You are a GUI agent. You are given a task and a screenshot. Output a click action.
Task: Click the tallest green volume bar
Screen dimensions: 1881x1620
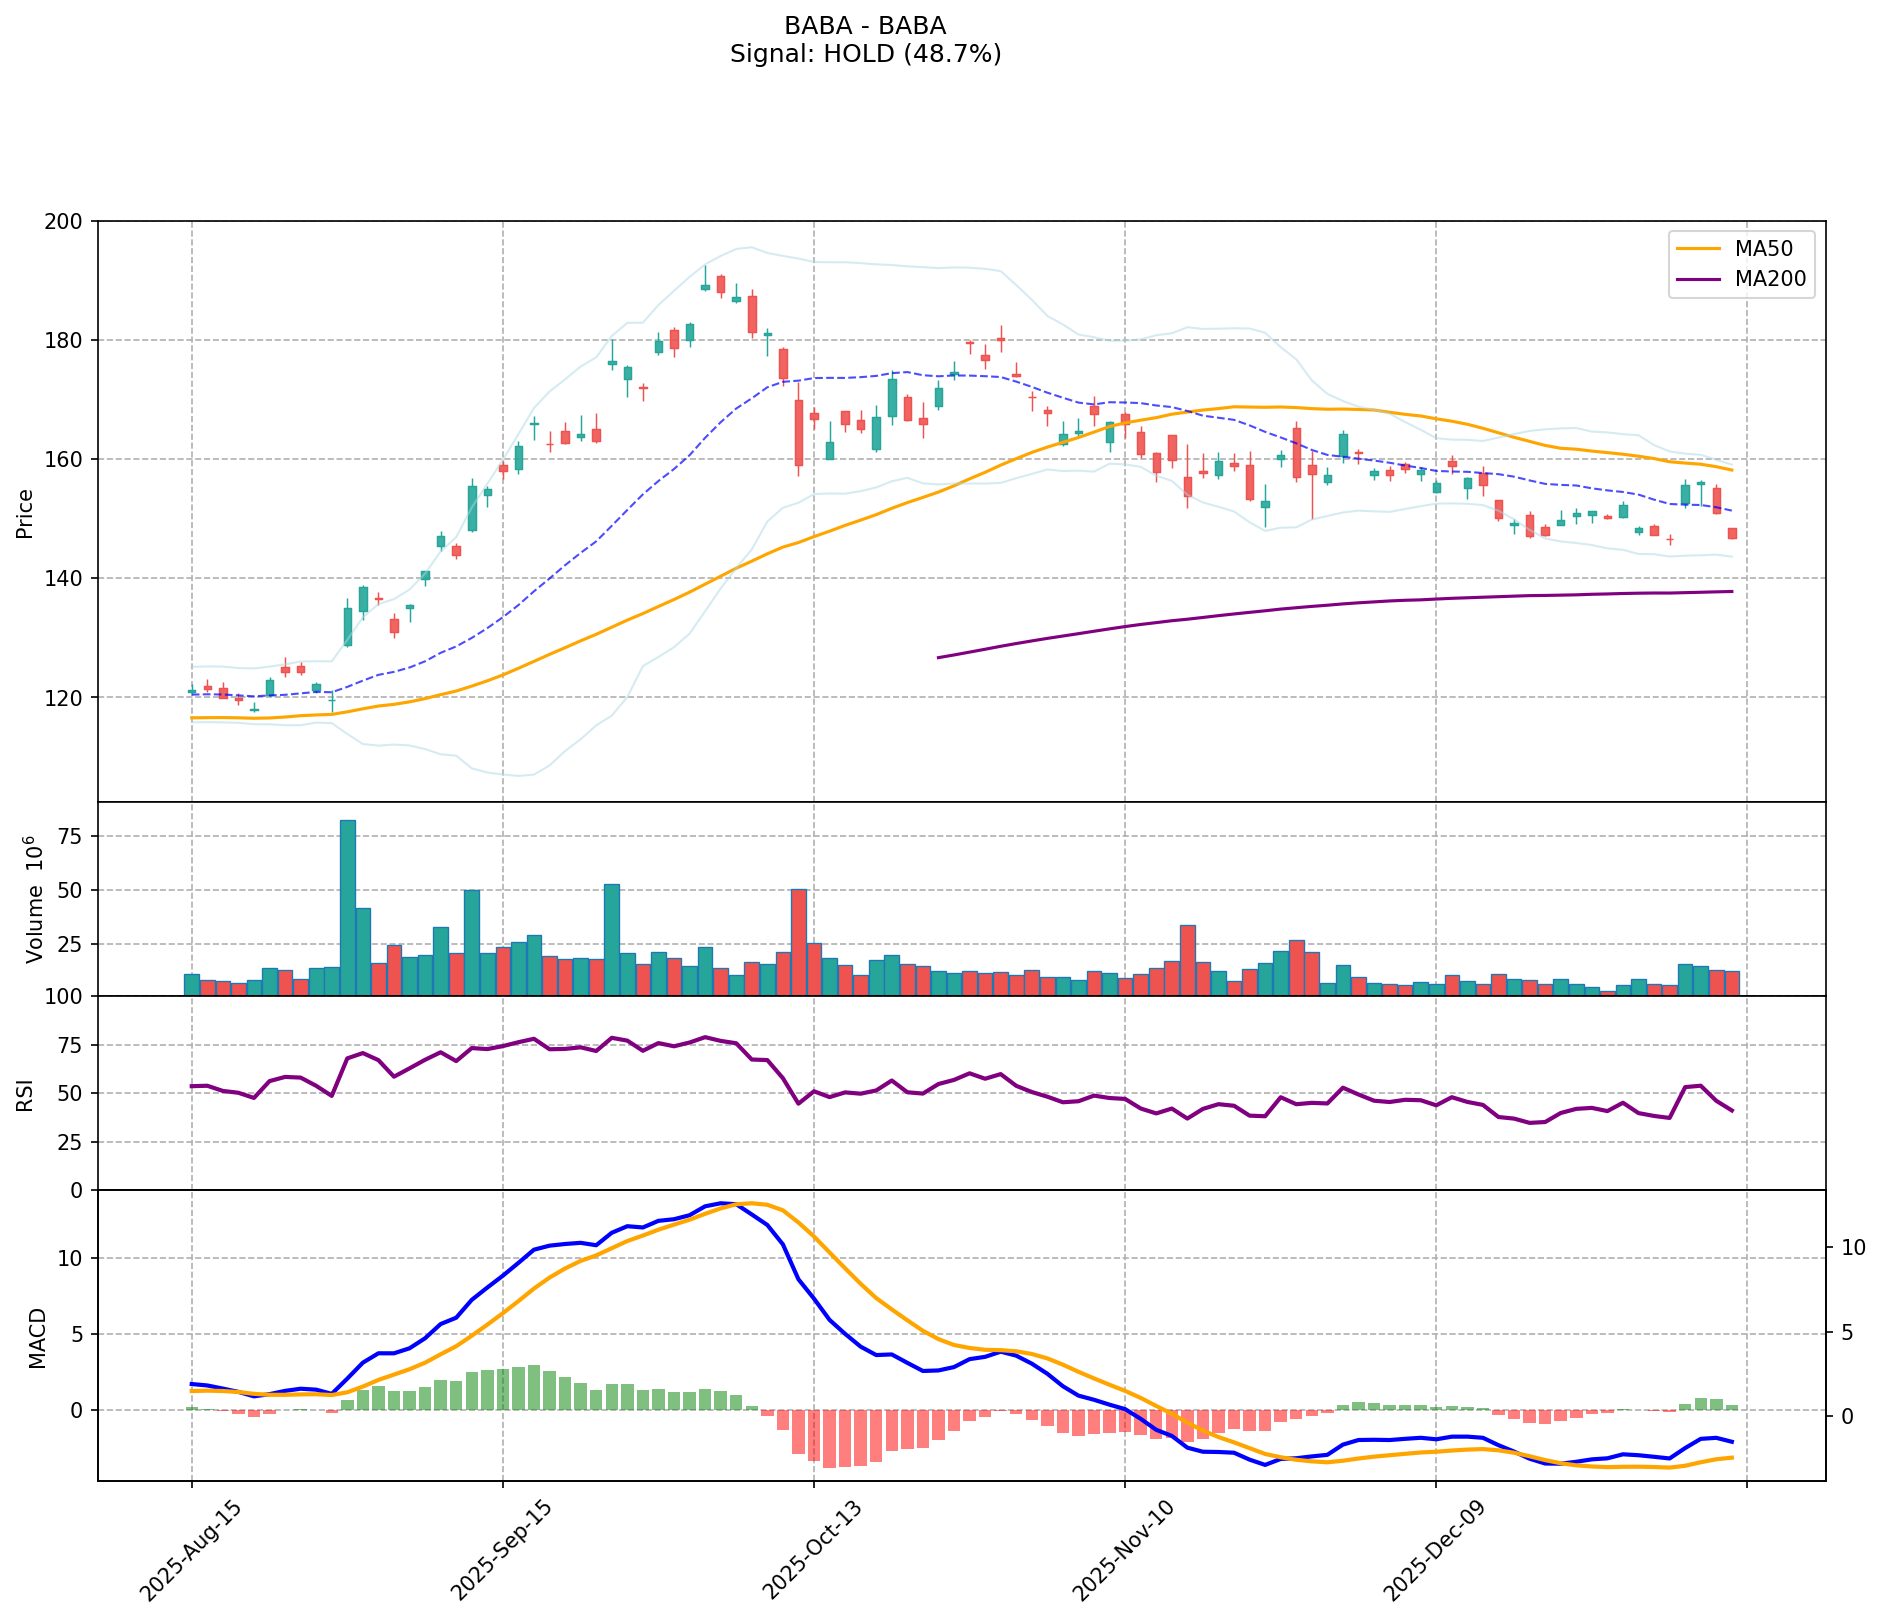348,908
